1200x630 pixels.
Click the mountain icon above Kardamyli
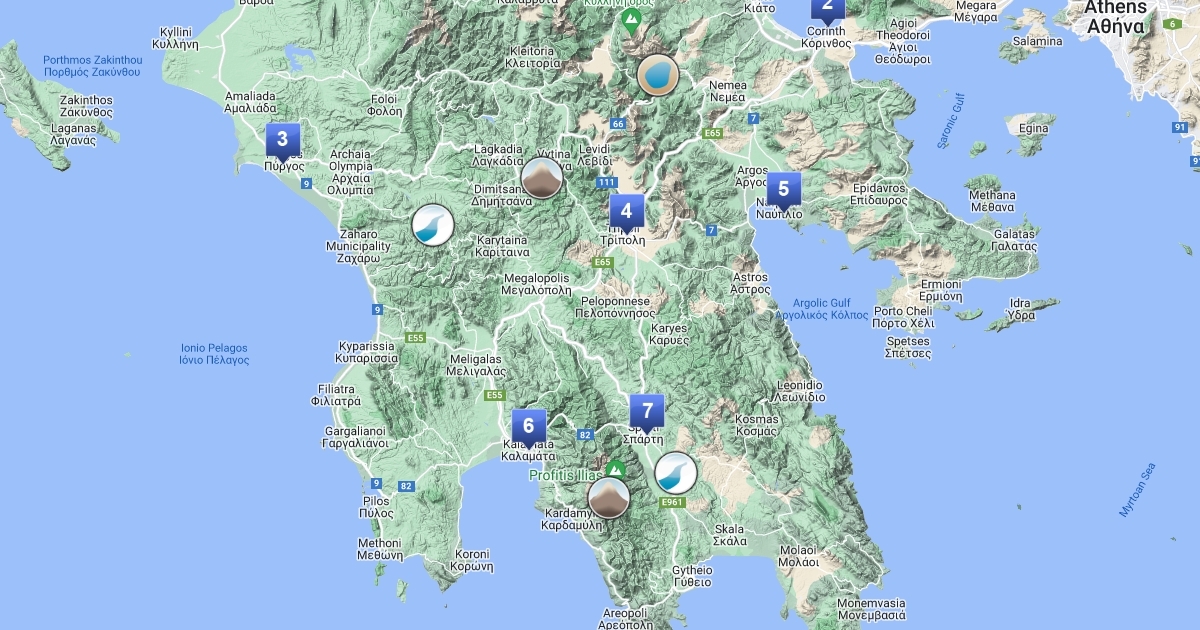coord(608,497)
